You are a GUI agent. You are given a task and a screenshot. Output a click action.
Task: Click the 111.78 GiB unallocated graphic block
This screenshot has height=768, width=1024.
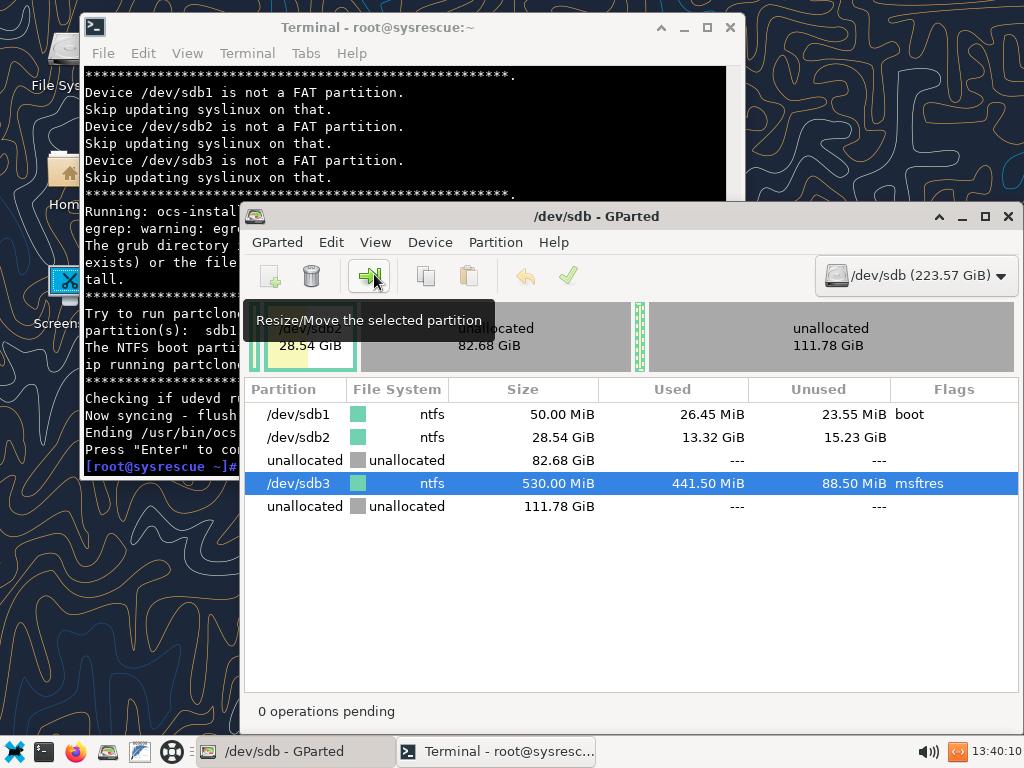point(830,337)
